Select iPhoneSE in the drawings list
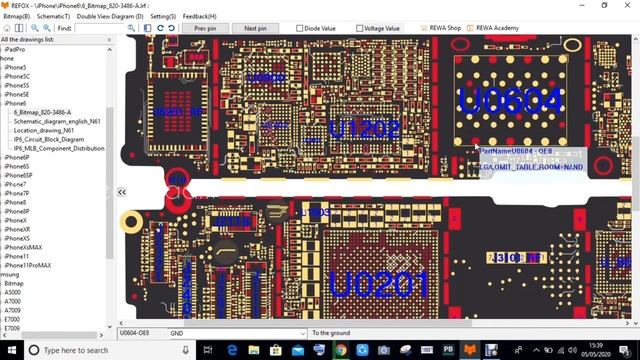The width and height of the screenshot is (640, 360). 17,94
